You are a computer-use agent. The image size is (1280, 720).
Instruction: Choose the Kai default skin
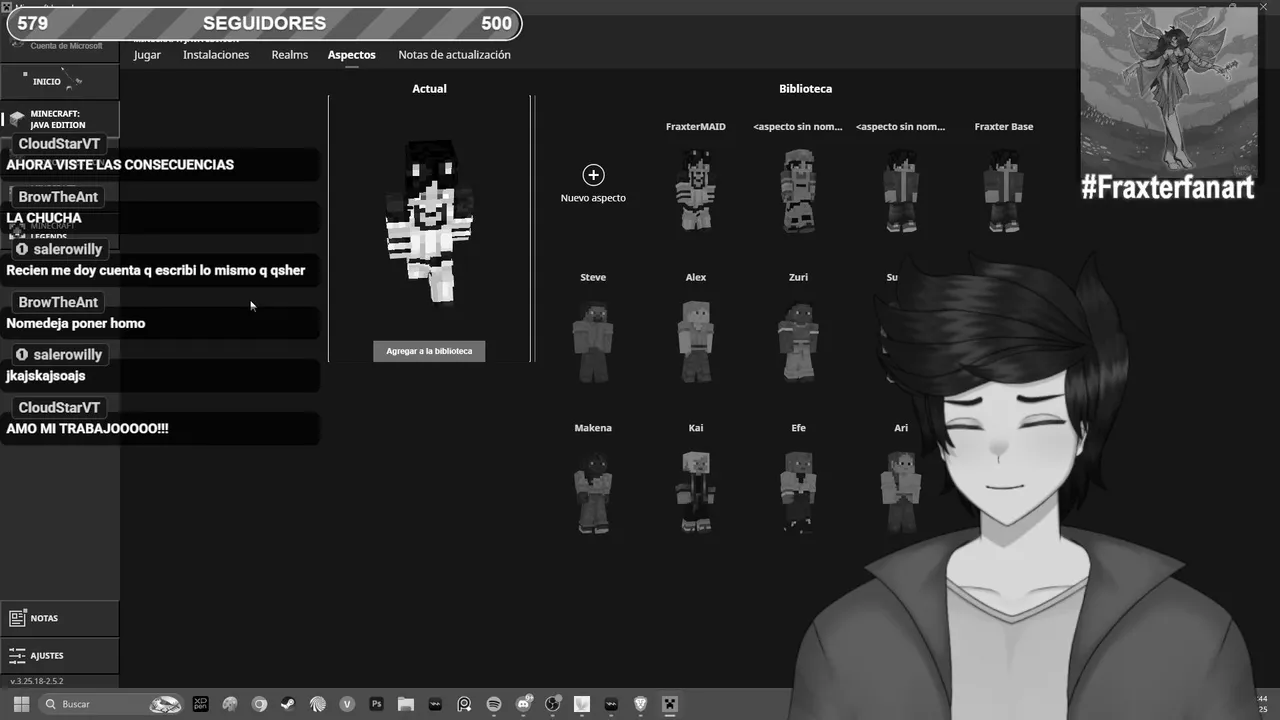coord(696,491)
